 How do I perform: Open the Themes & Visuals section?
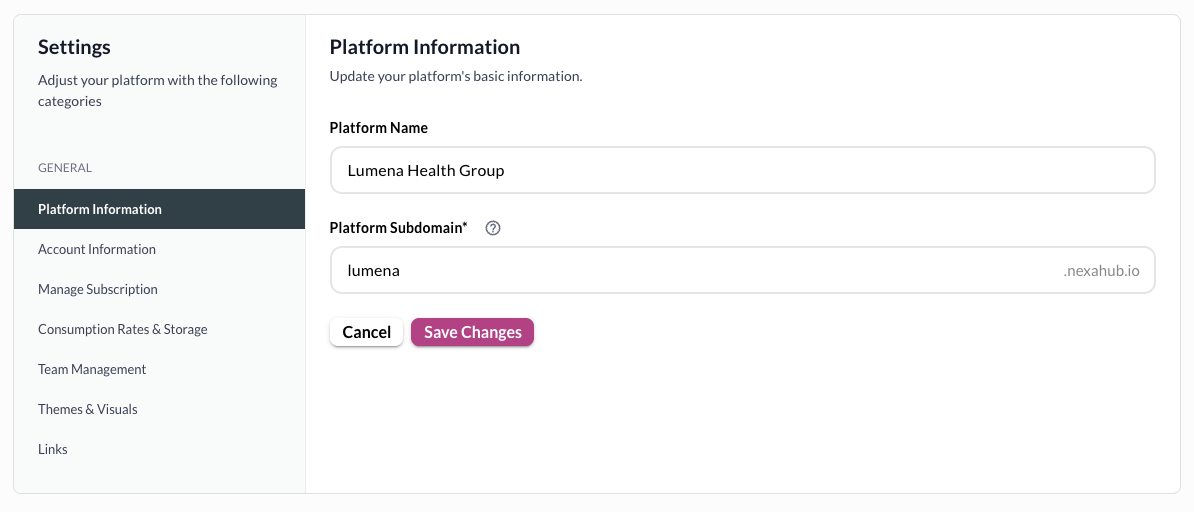88,409
